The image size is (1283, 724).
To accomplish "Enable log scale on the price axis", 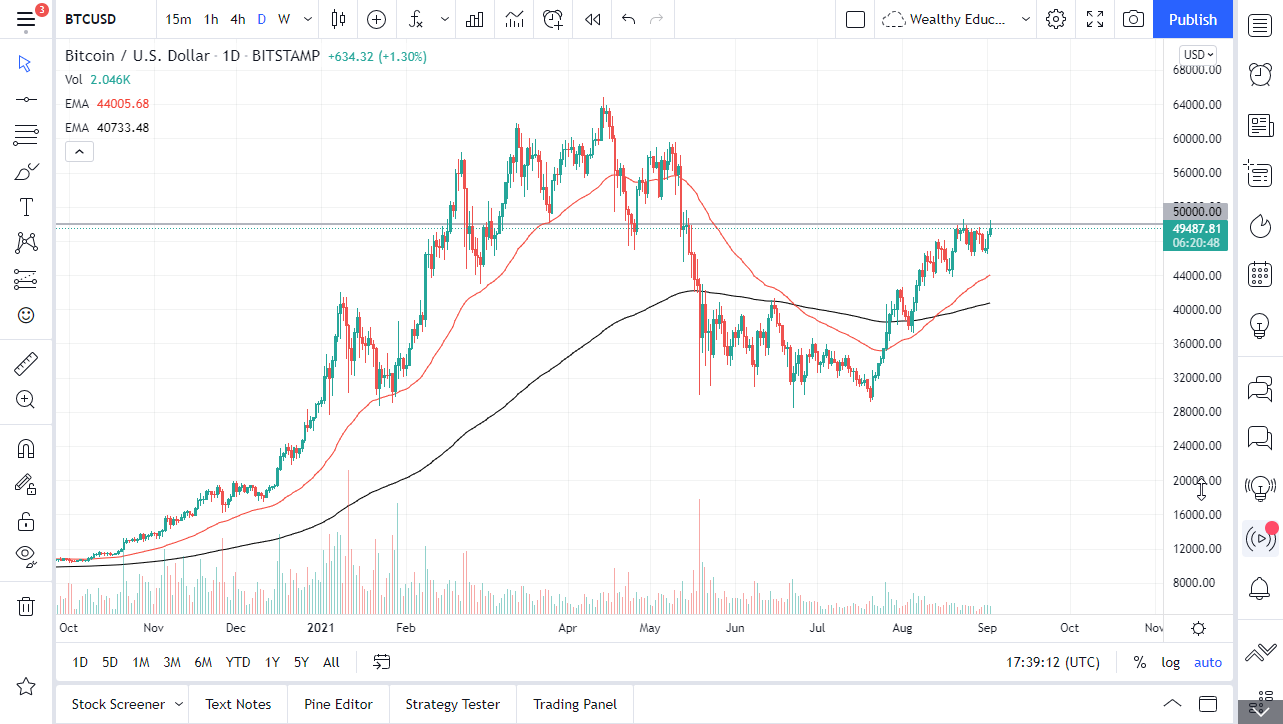I will point(1170,662).
